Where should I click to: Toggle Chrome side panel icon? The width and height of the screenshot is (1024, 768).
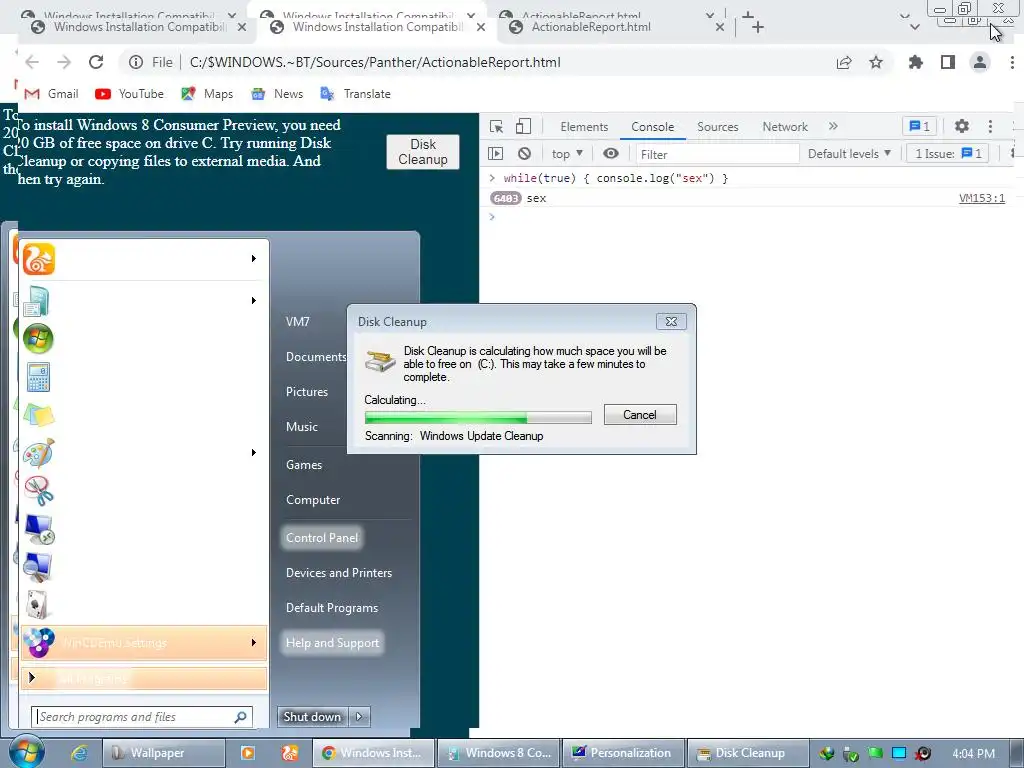tap(948, 62)
